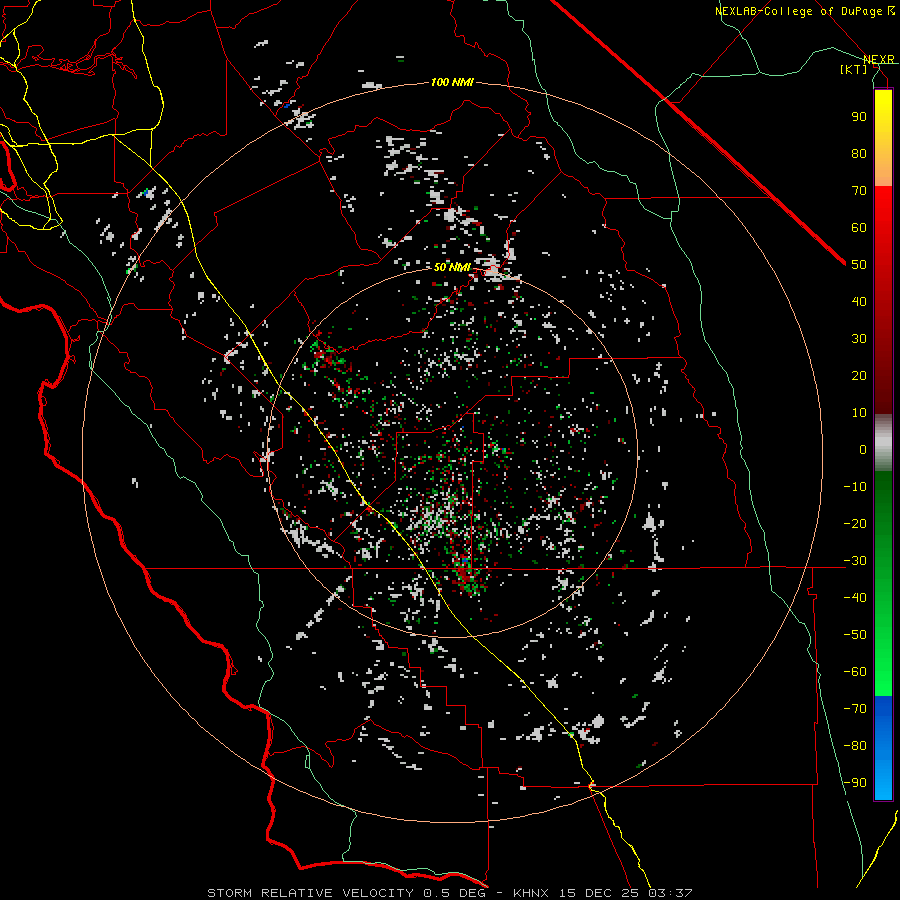The width and height of the screenshot is (900, 900).
Task: Click the -50 value on the velocity scale
Action: pos(855,634)
